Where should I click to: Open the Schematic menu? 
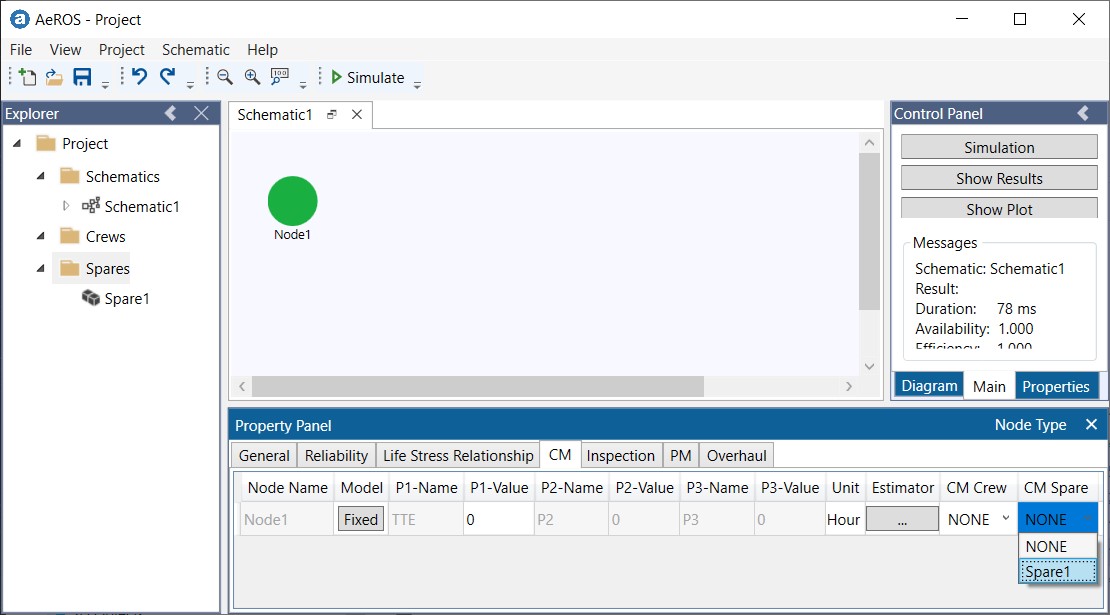[196, 50]
